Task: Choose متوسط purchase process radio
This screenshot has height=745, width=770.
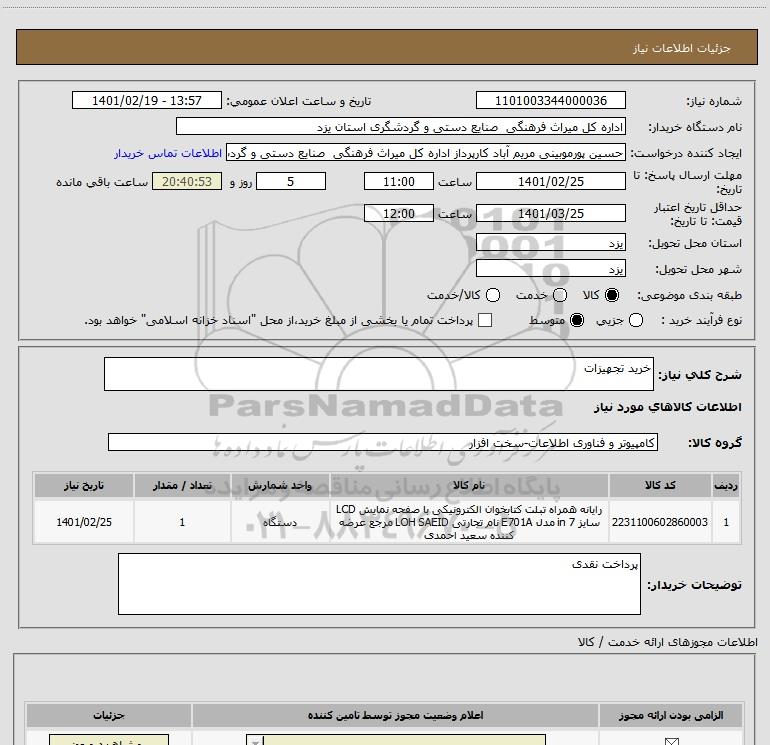Action: (577, 320)
